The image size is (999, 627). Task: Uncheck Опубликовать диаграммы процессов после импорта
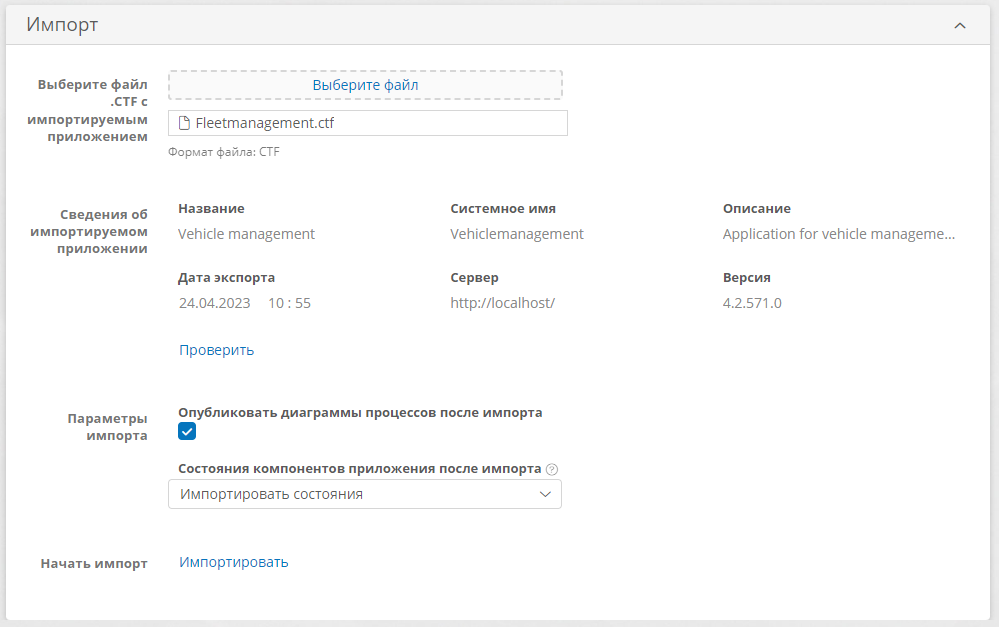[187, 431]
